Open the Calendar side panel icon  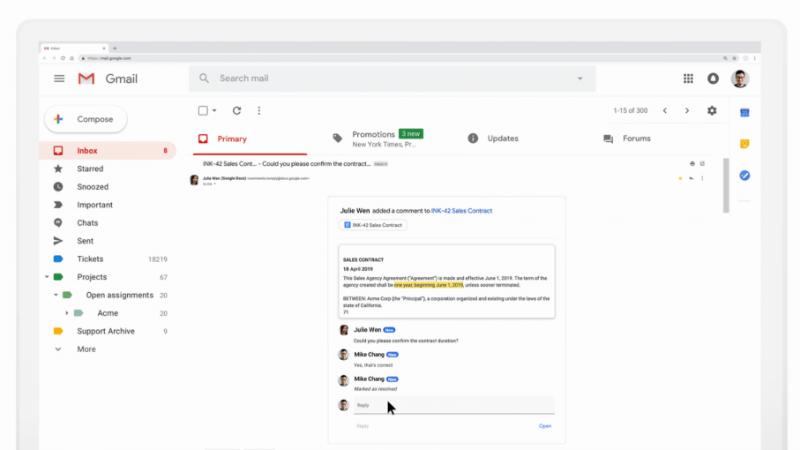pos(745,113)
